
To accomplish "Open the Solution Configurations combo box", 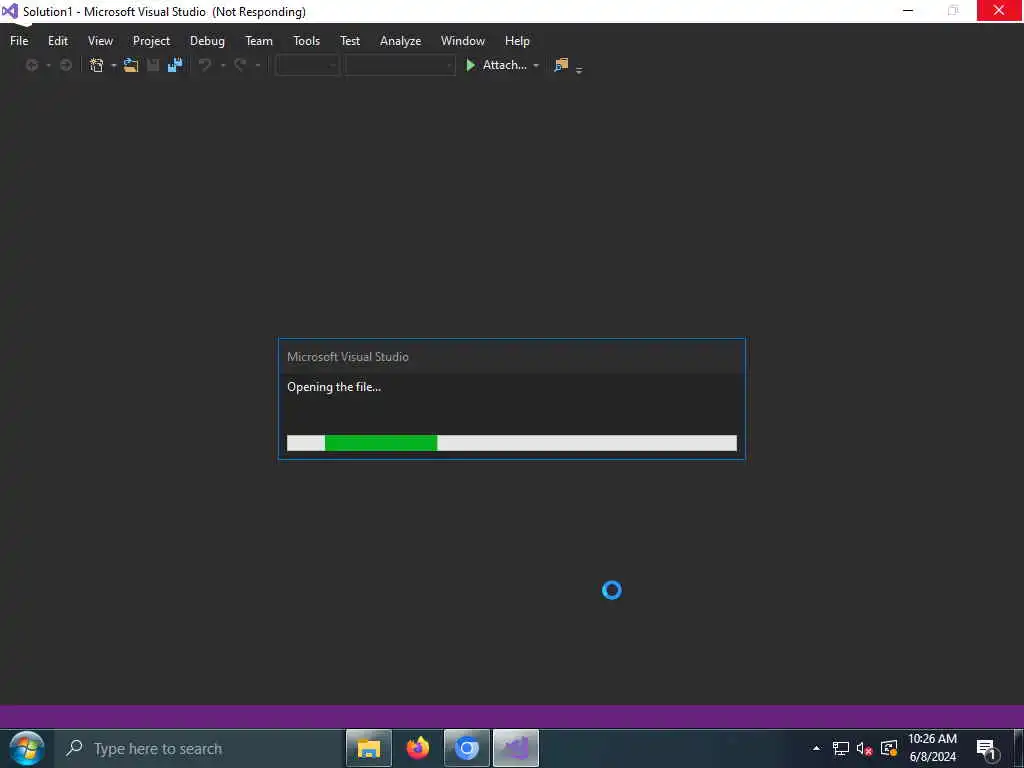I will tap(307, 65).
